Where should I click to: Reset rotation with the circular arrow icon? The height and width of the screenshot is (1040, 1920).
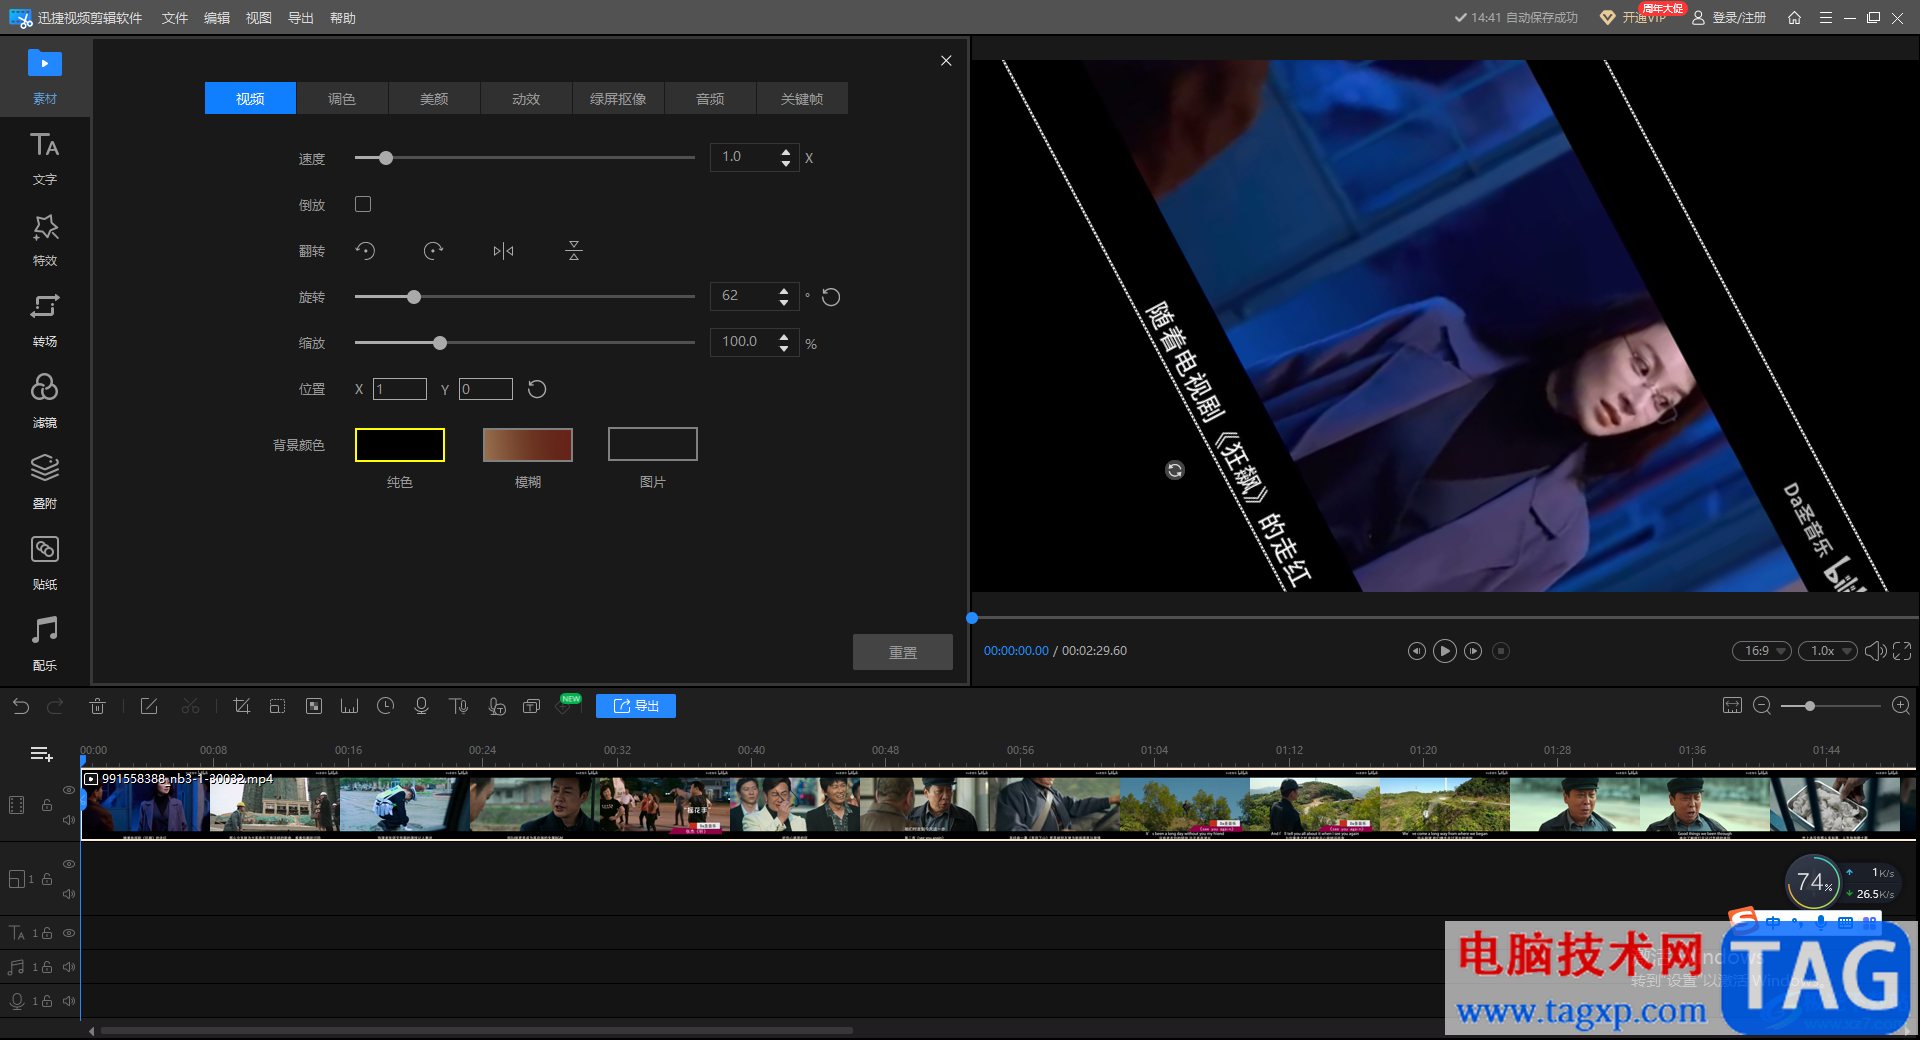pos(831,297)
